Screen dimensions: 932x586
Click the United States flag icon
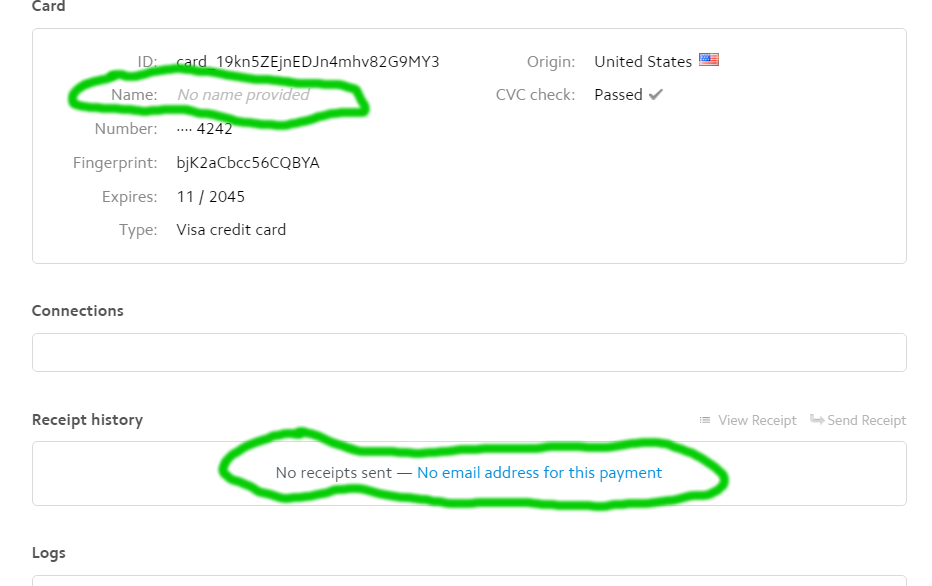(709, 60)
